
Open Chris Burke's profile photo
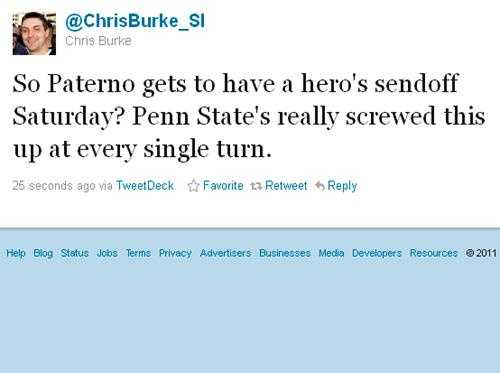(x=34, y=33)
